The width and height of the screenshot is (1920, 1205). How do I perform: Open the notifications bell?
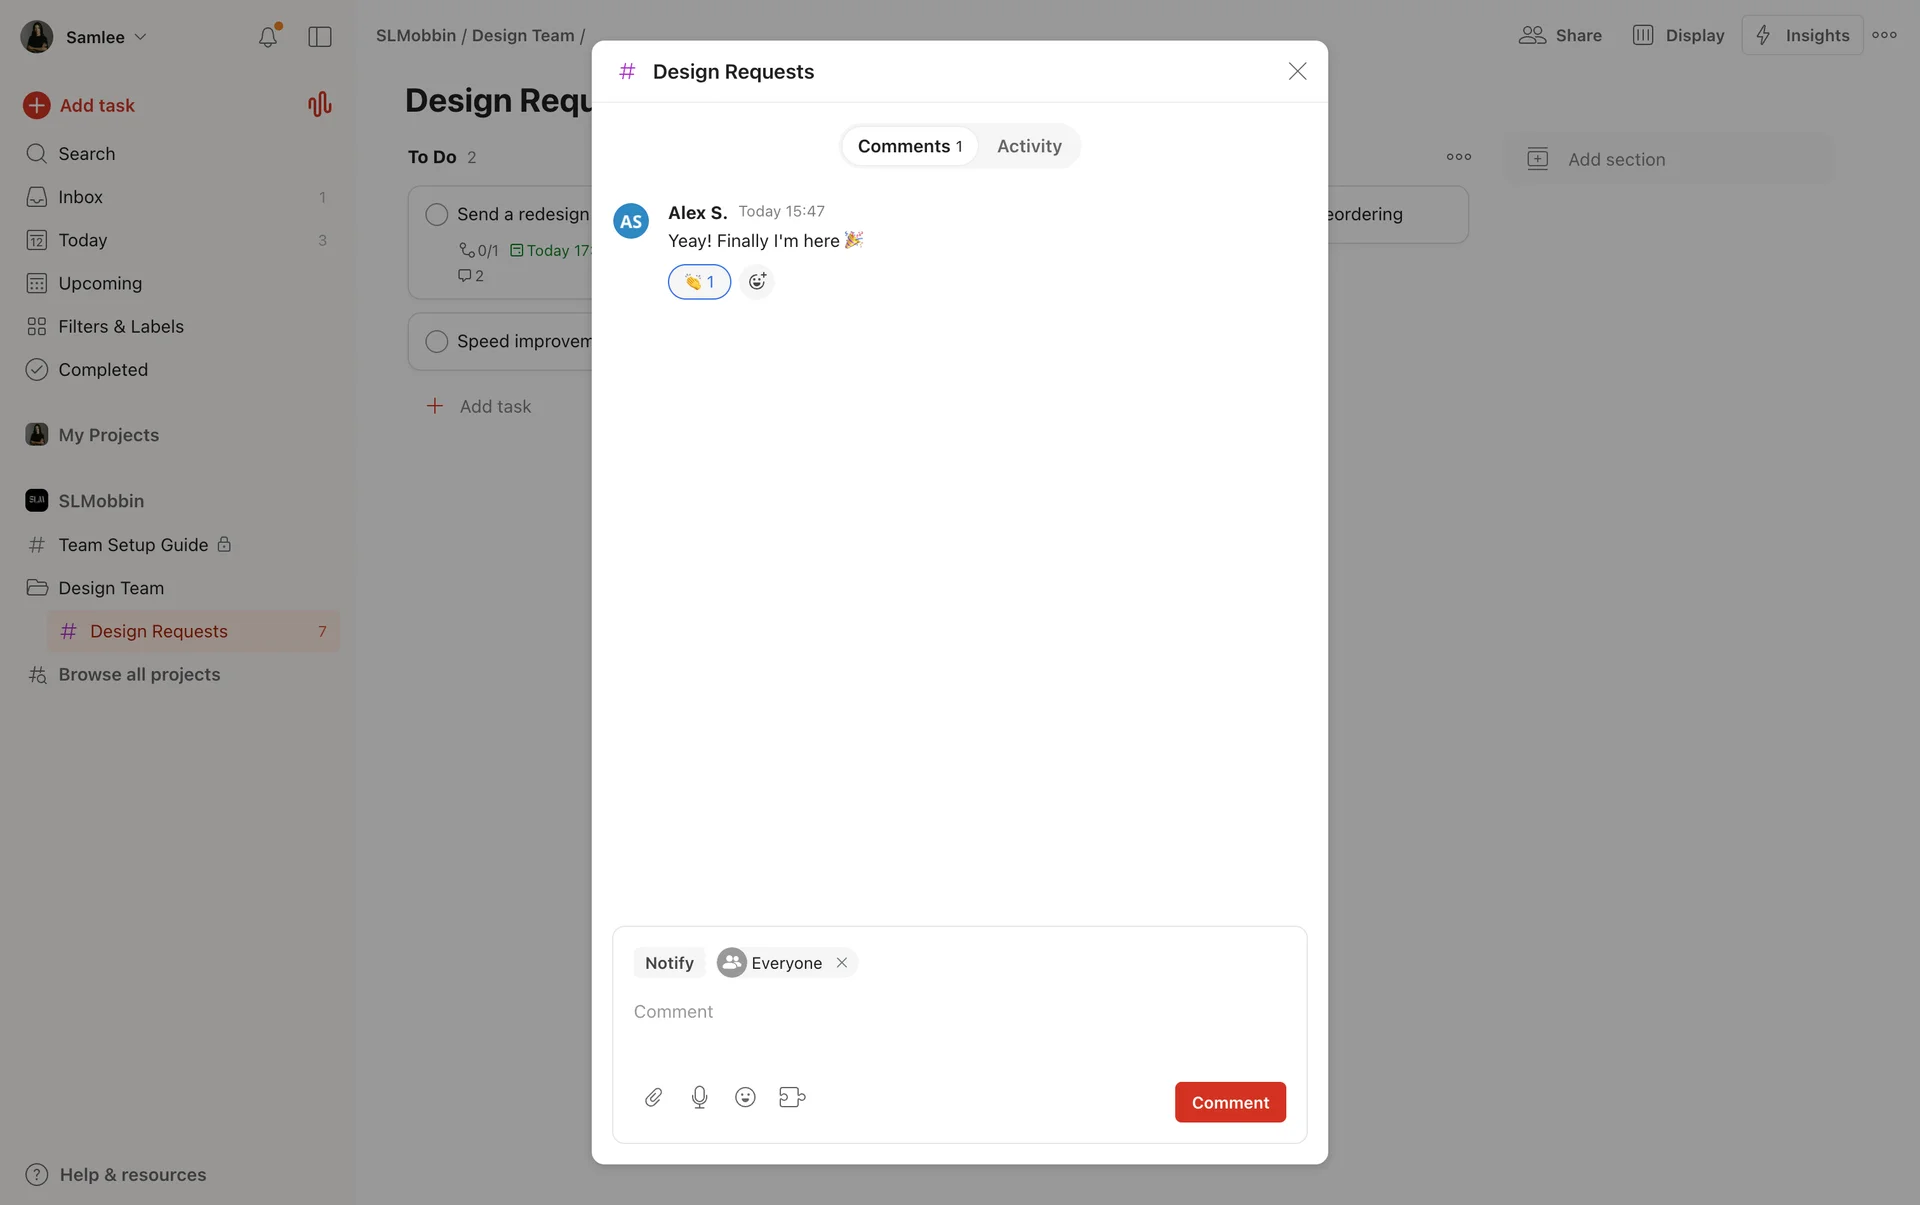pyautogui.click(x=268, y=37)
